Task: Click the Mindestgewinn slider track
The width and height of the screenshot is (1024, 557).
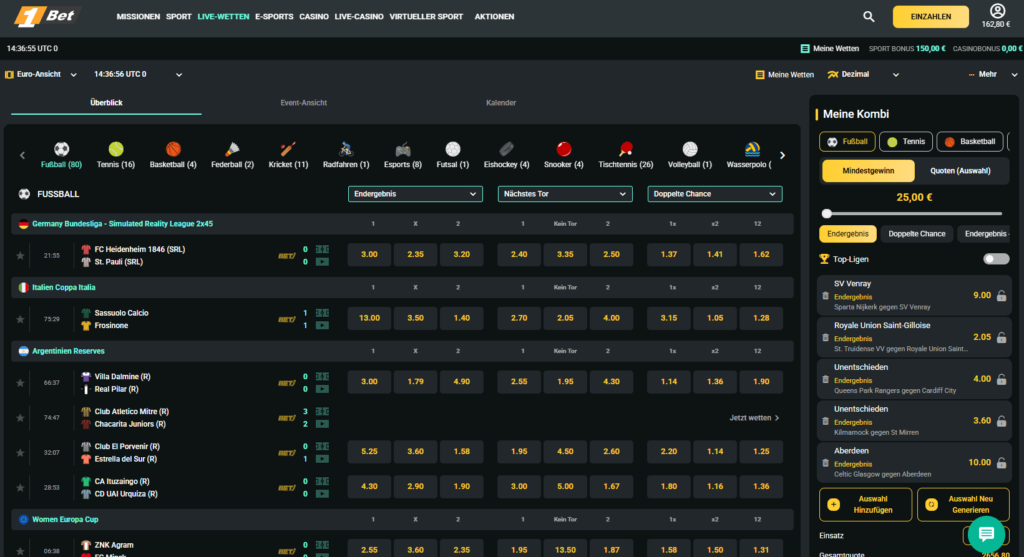Action: tap(913, 213)
